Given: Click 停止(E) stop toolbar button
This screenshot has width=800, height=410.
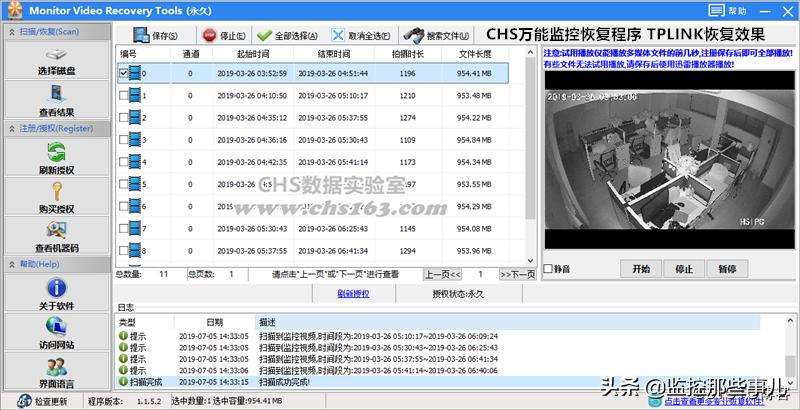Looking at the screenshot, I should (x=224, y=36).
